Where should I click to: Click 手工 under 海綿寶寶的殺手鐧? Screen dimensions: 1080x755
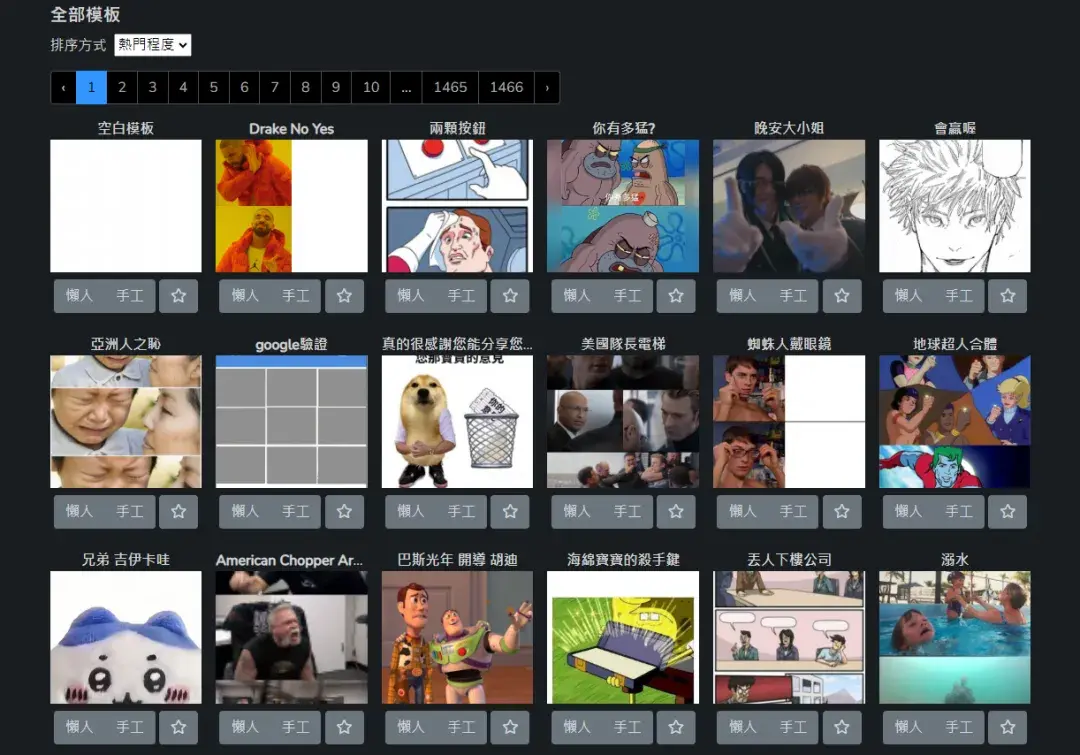click(x=627, y=727)
